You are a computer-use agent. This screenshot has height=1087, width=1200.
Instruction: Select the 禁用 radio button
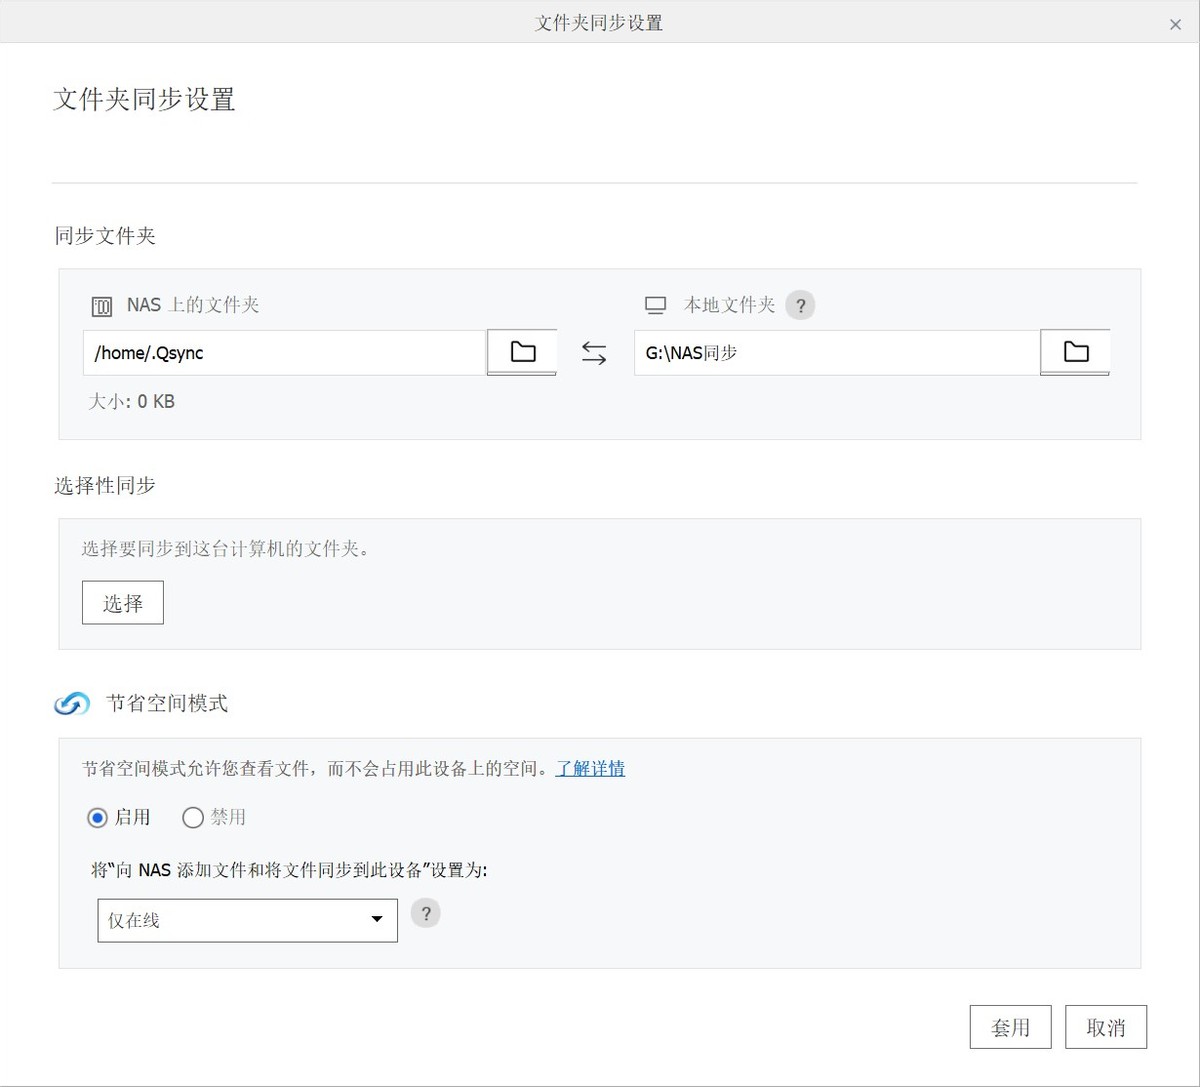coord(193,818)
